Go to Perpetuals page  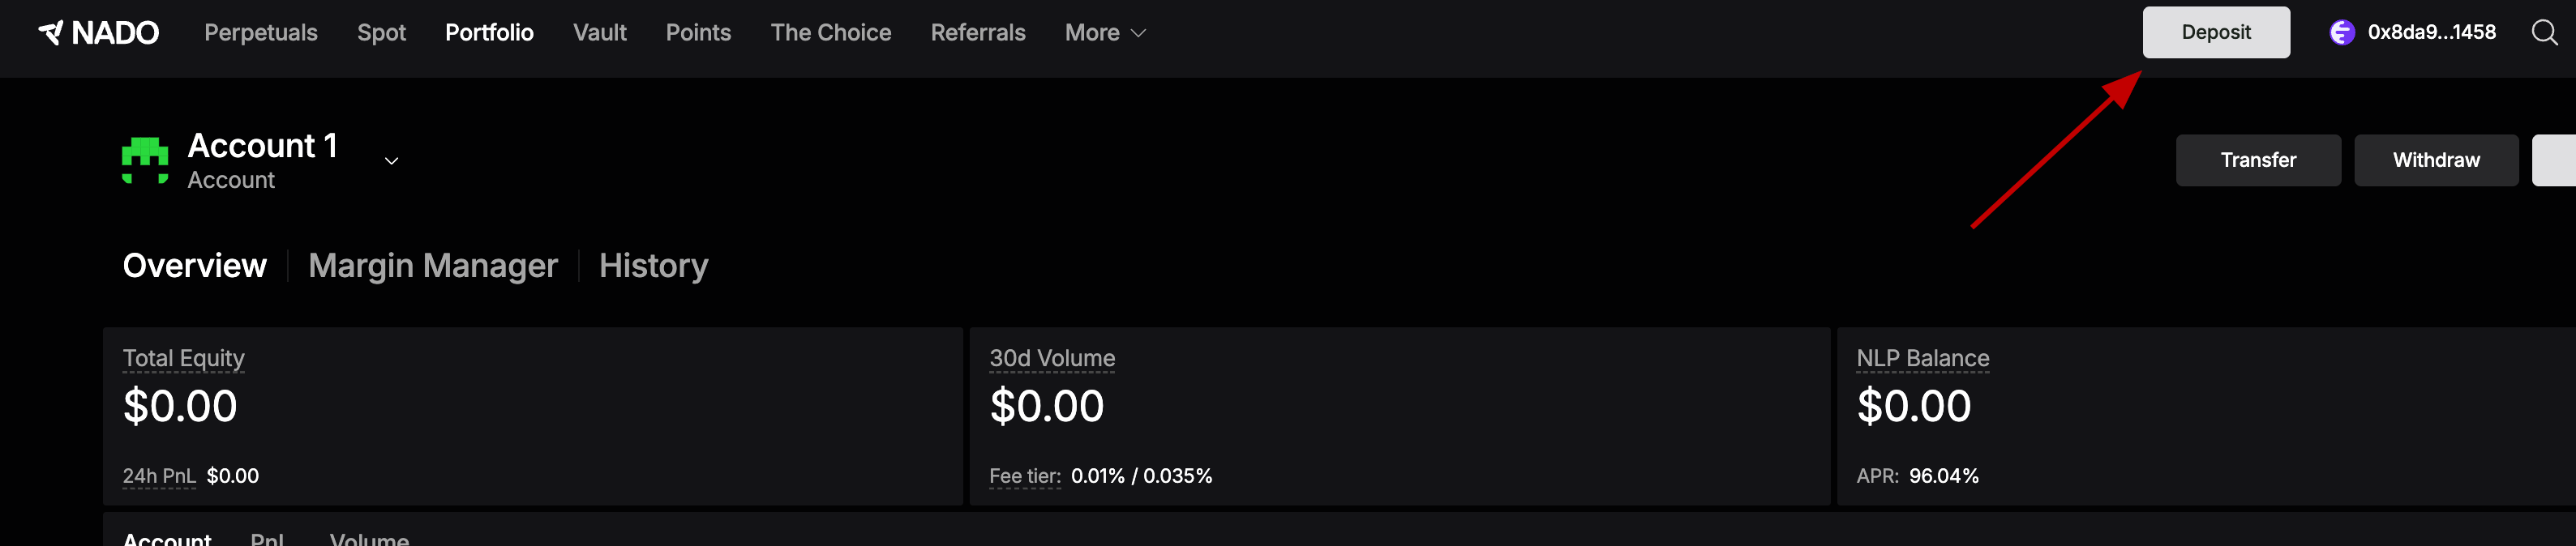[x=261, y=33]
